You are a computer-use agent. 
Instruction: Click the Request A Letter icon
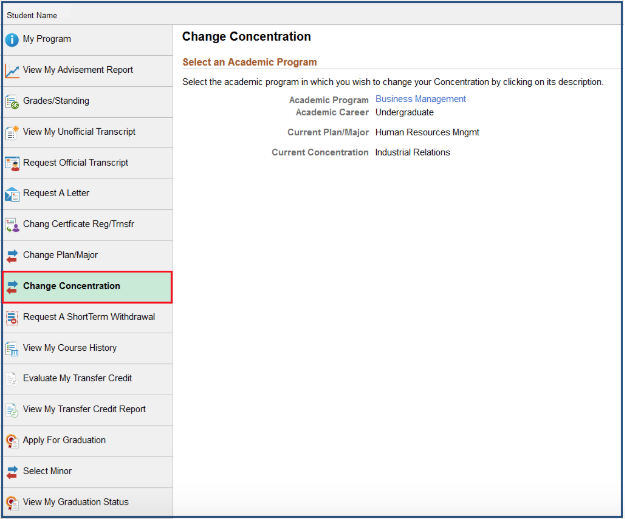(x=13, y=194)
